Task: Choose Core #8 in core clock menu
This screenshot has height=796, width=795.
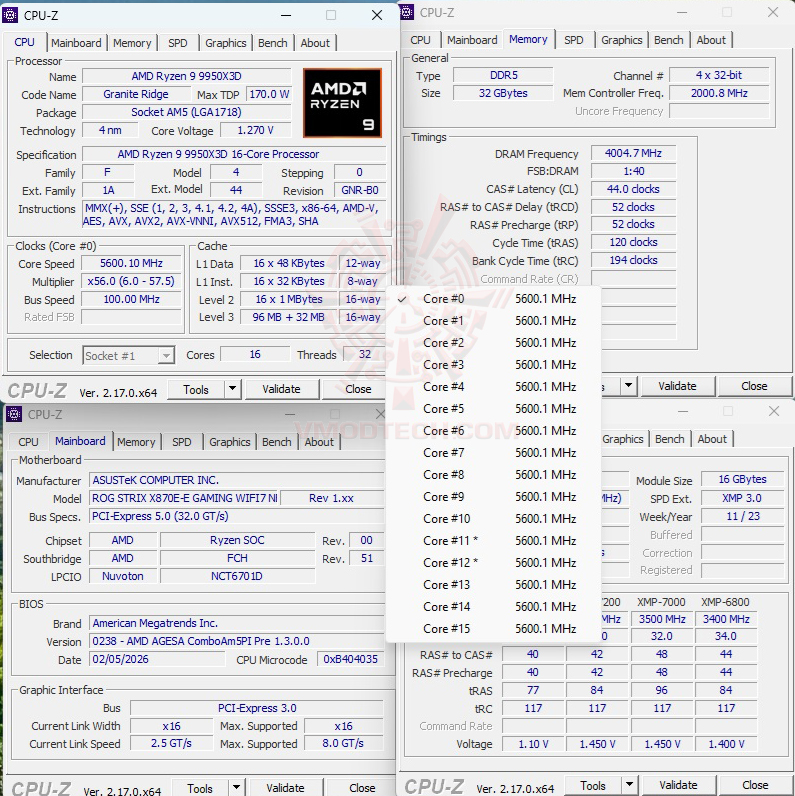Action: coord(493,475)
